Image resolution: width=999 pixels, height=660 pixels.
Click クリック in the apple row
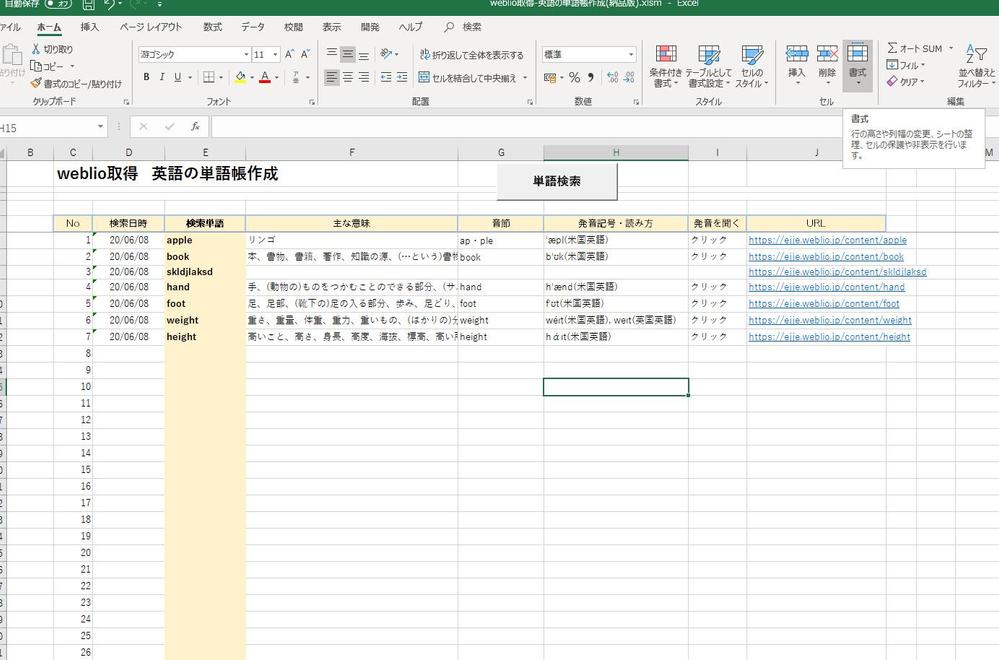(x=708, y=240)
